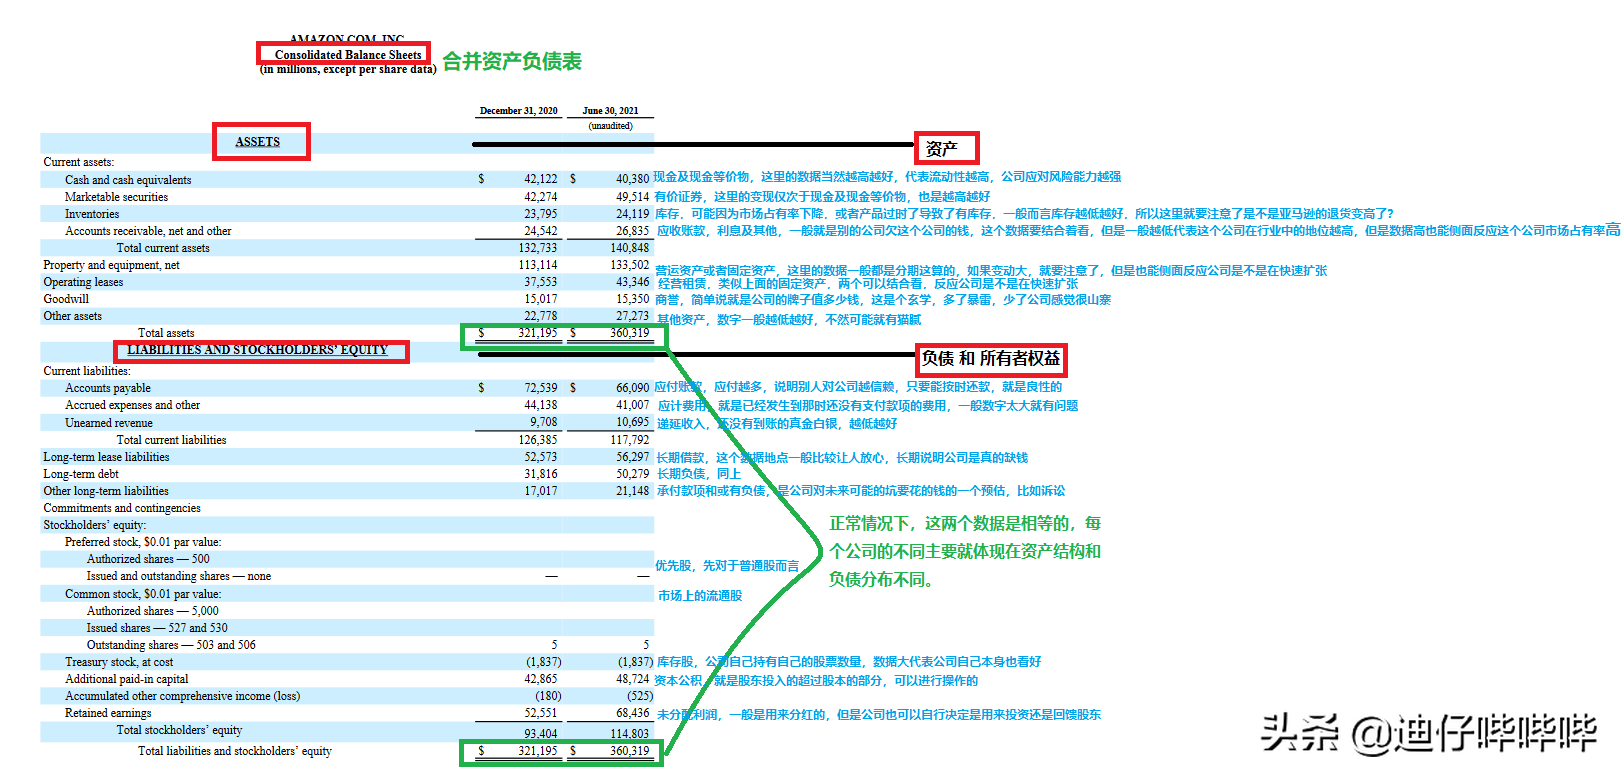1621x777 pixels.
Task: Click the Total current assets label
Action: coord(163,248)
